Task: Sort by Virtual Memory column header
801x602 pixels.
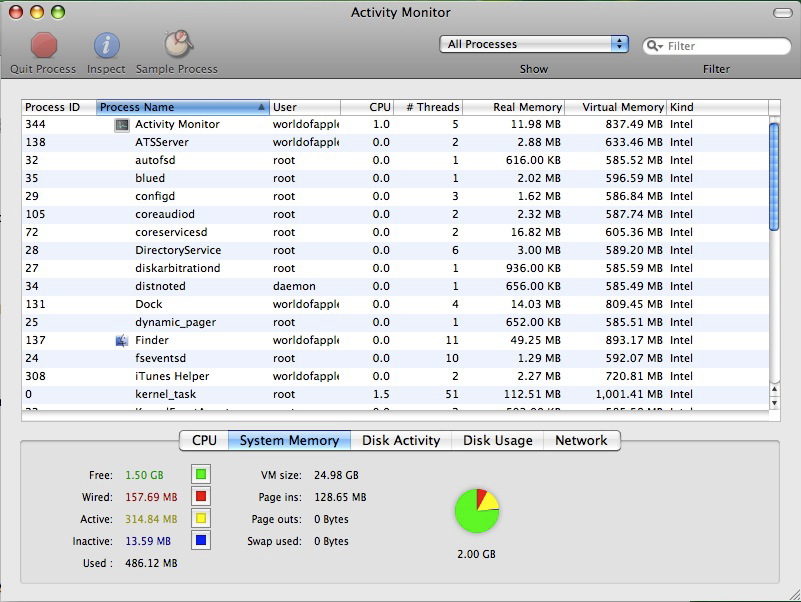Action: click(616, 107)
